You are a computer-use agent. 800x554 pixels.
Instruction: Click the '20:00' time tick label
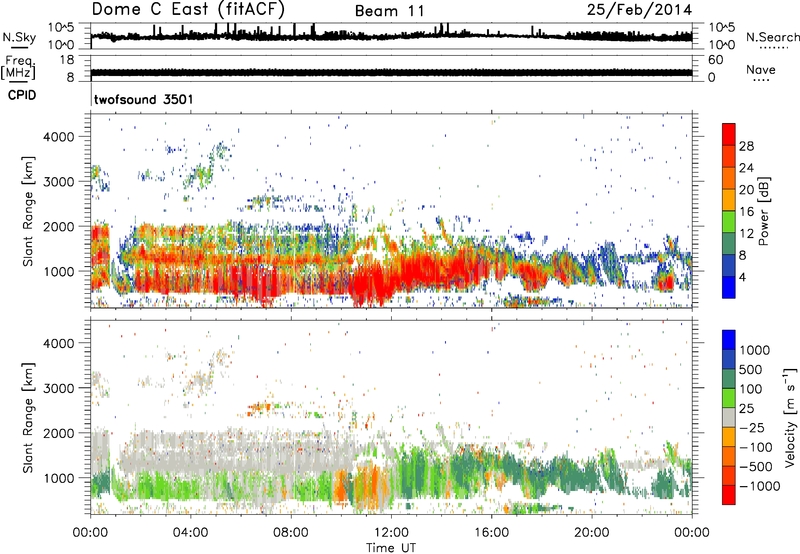(592, 532)
